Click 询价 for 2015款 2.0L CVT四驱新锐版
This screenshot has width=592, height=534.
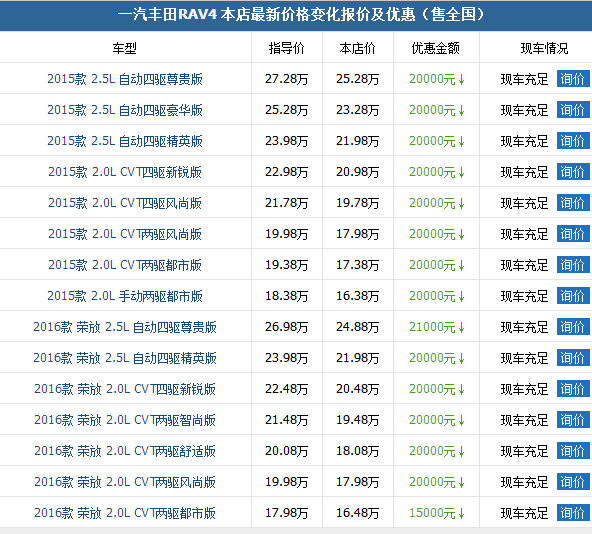click(x=573, y=172)
